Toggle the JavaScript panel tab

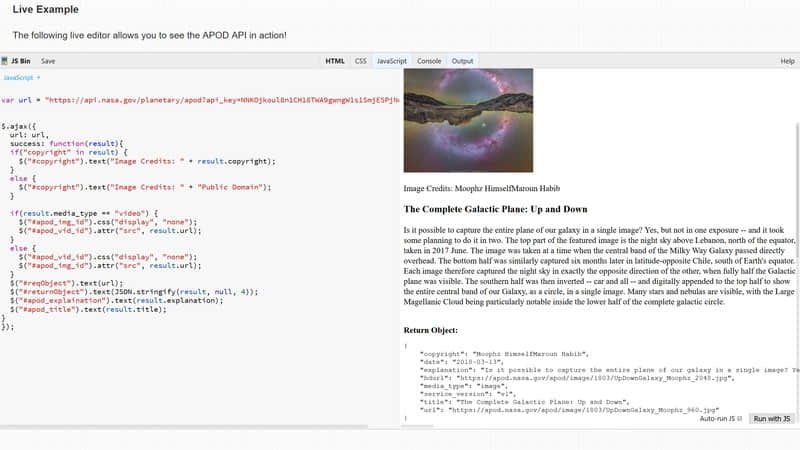392,61
